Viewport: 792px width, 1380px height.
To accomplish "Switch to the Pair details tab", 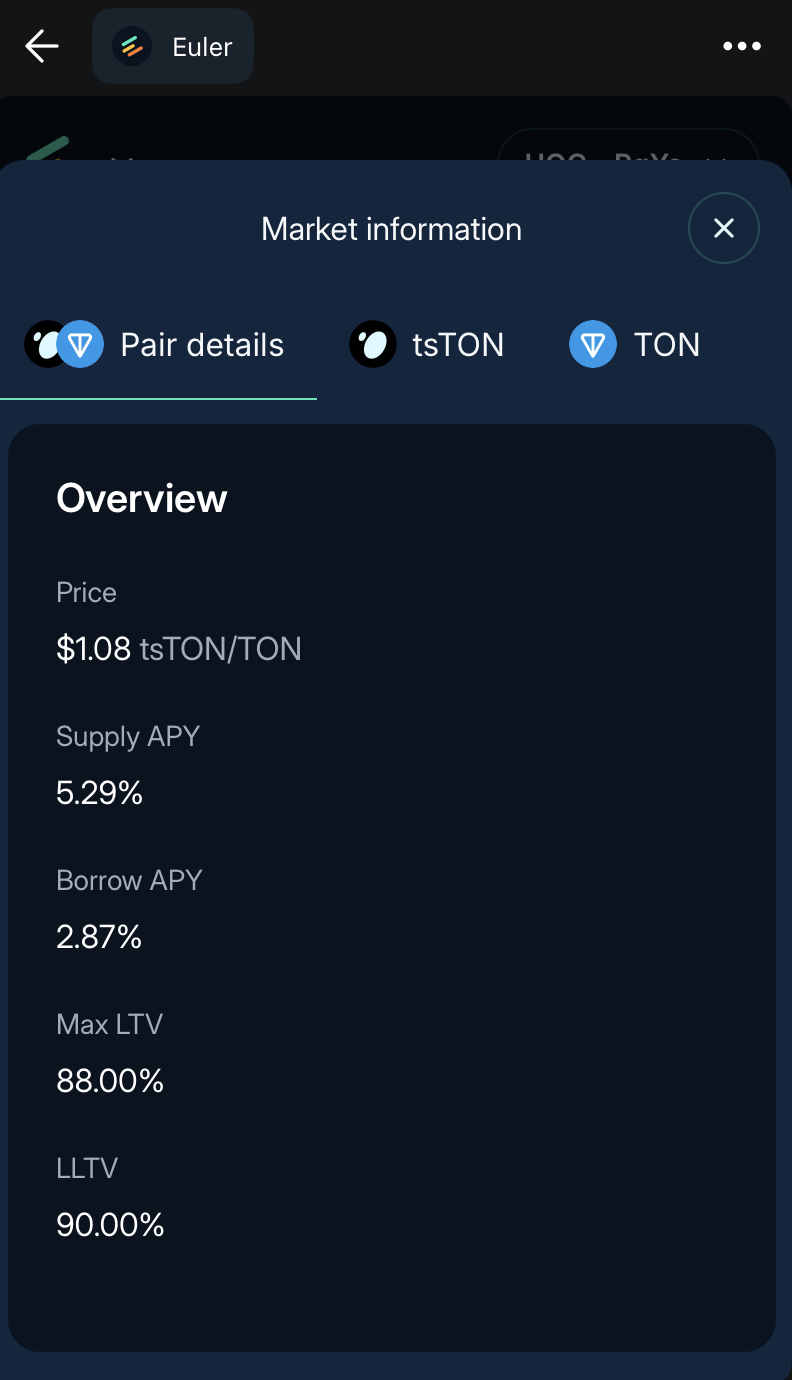I will pyautogui.click(x=202, y=346).
